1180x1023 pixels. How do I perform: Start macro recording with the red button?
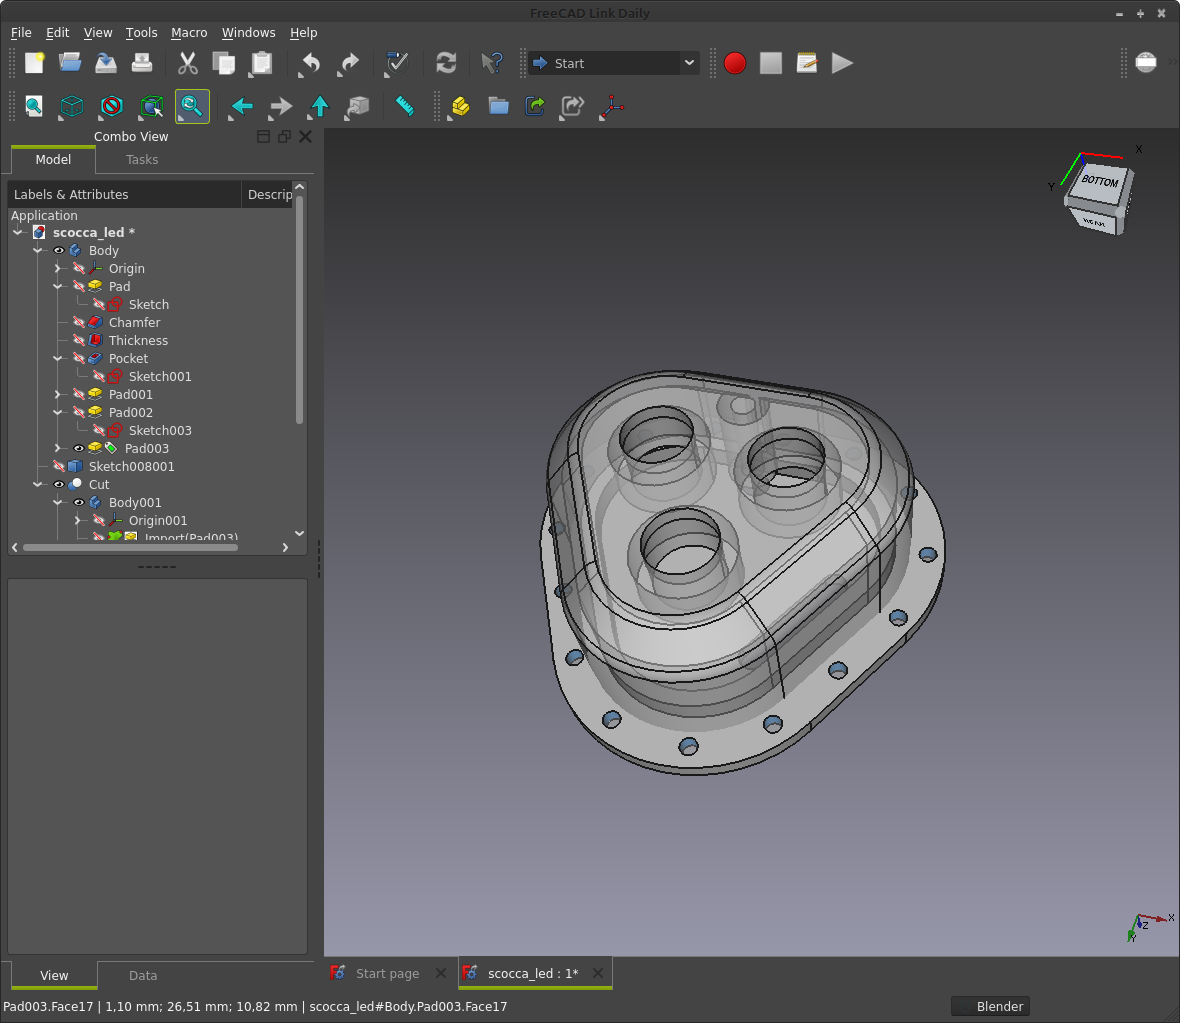[734, 63]
